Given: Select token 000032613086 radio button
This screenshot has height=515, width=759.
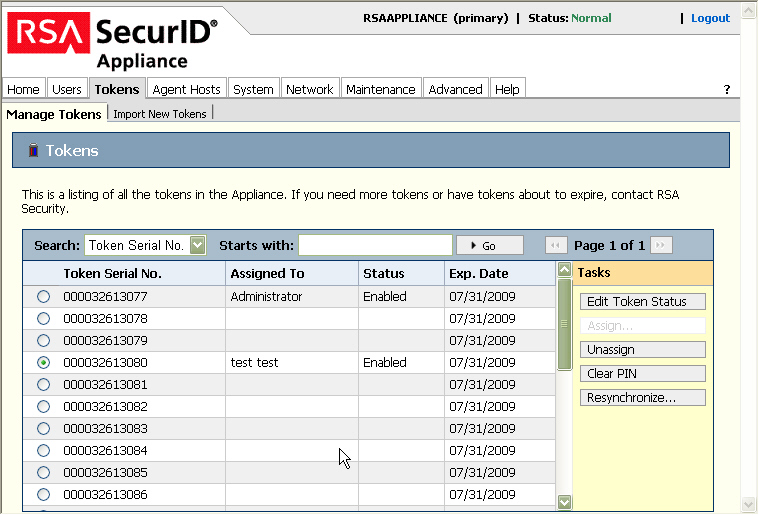Looking at the screenshot, I should (44, 495).
